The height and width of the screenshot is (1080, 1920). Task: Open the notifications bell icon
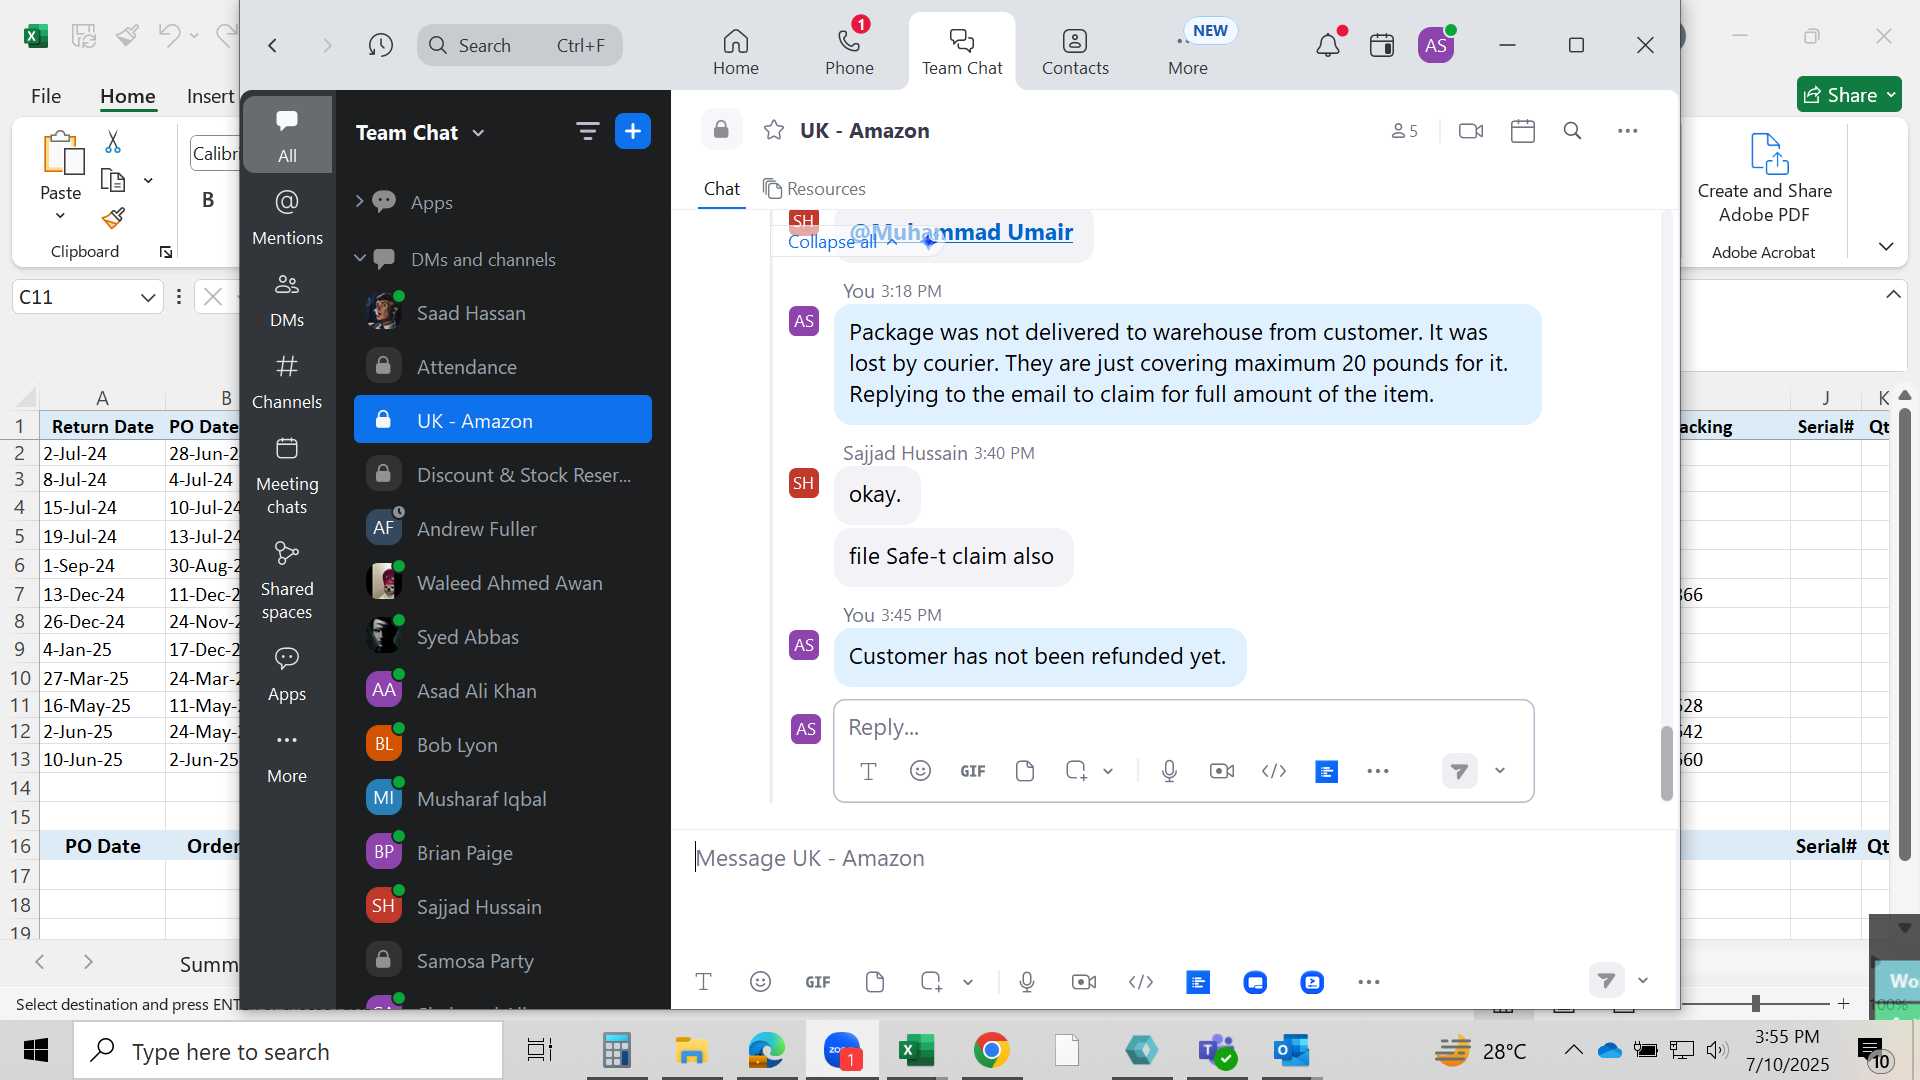pyautogui.click(x=1327, y=45)
